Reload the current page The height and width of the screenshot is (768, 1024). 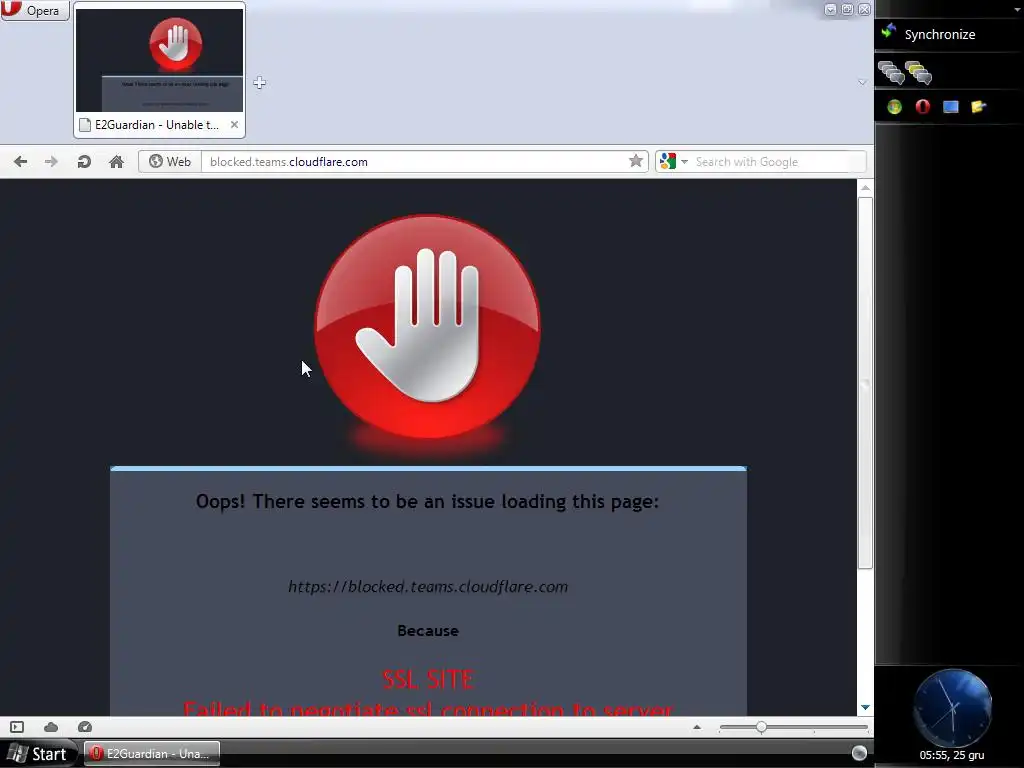[84, 161]
